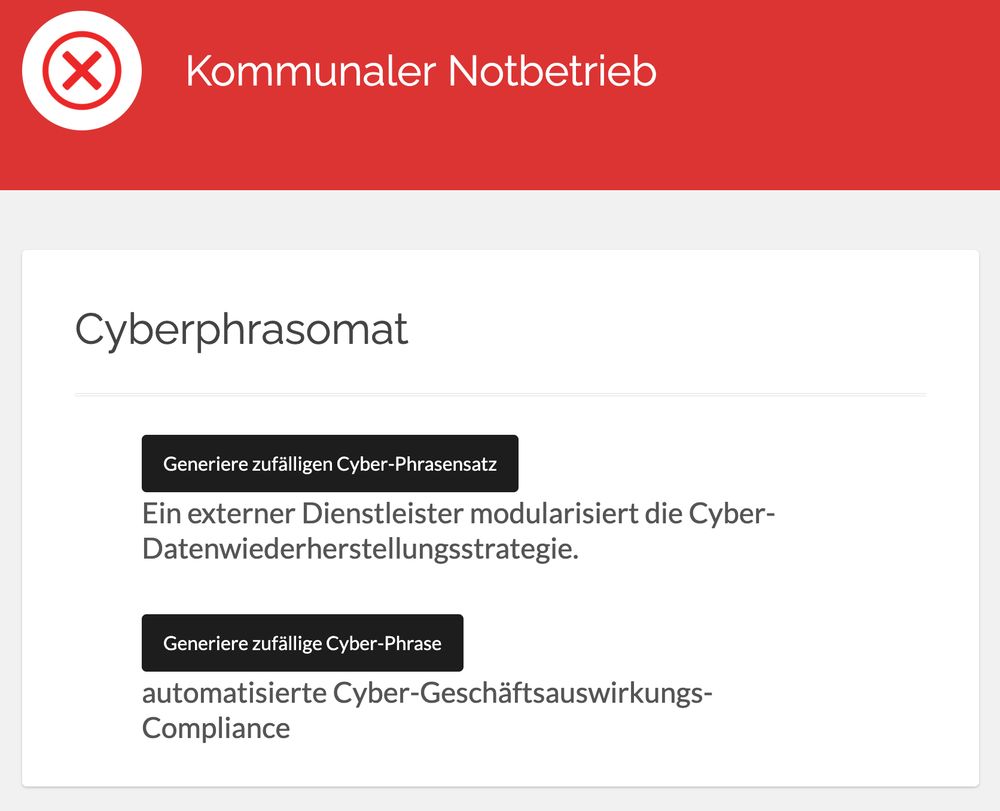Click the word Compliance in the lower output
This screenshot has height=811, width=1000.
pyautogui.click(x=214, y=727)
